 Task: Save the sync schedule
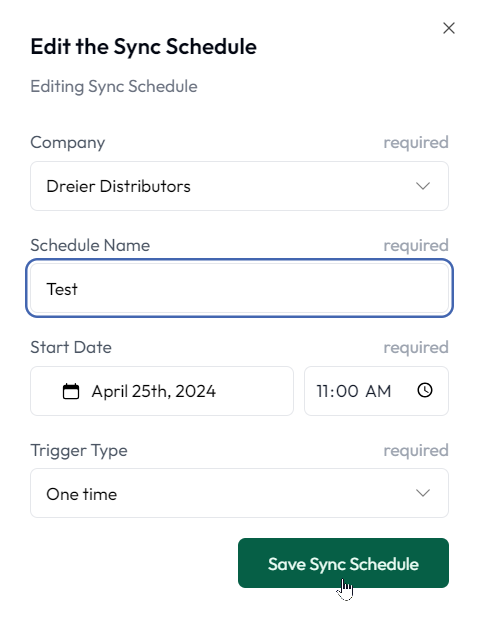click(x=343, y=563)
